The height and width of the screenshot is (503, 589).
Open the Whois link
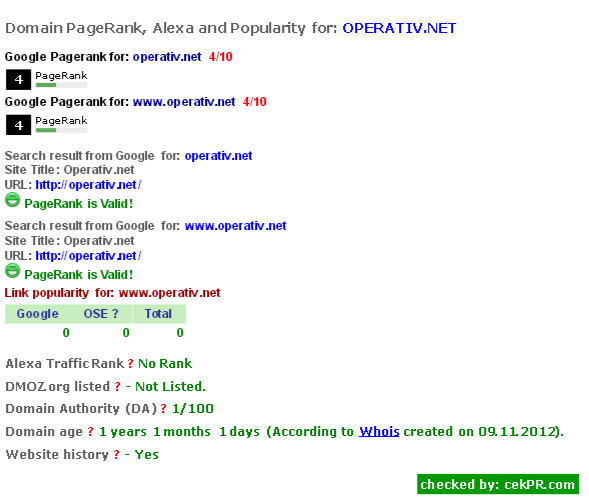[379, 432]
